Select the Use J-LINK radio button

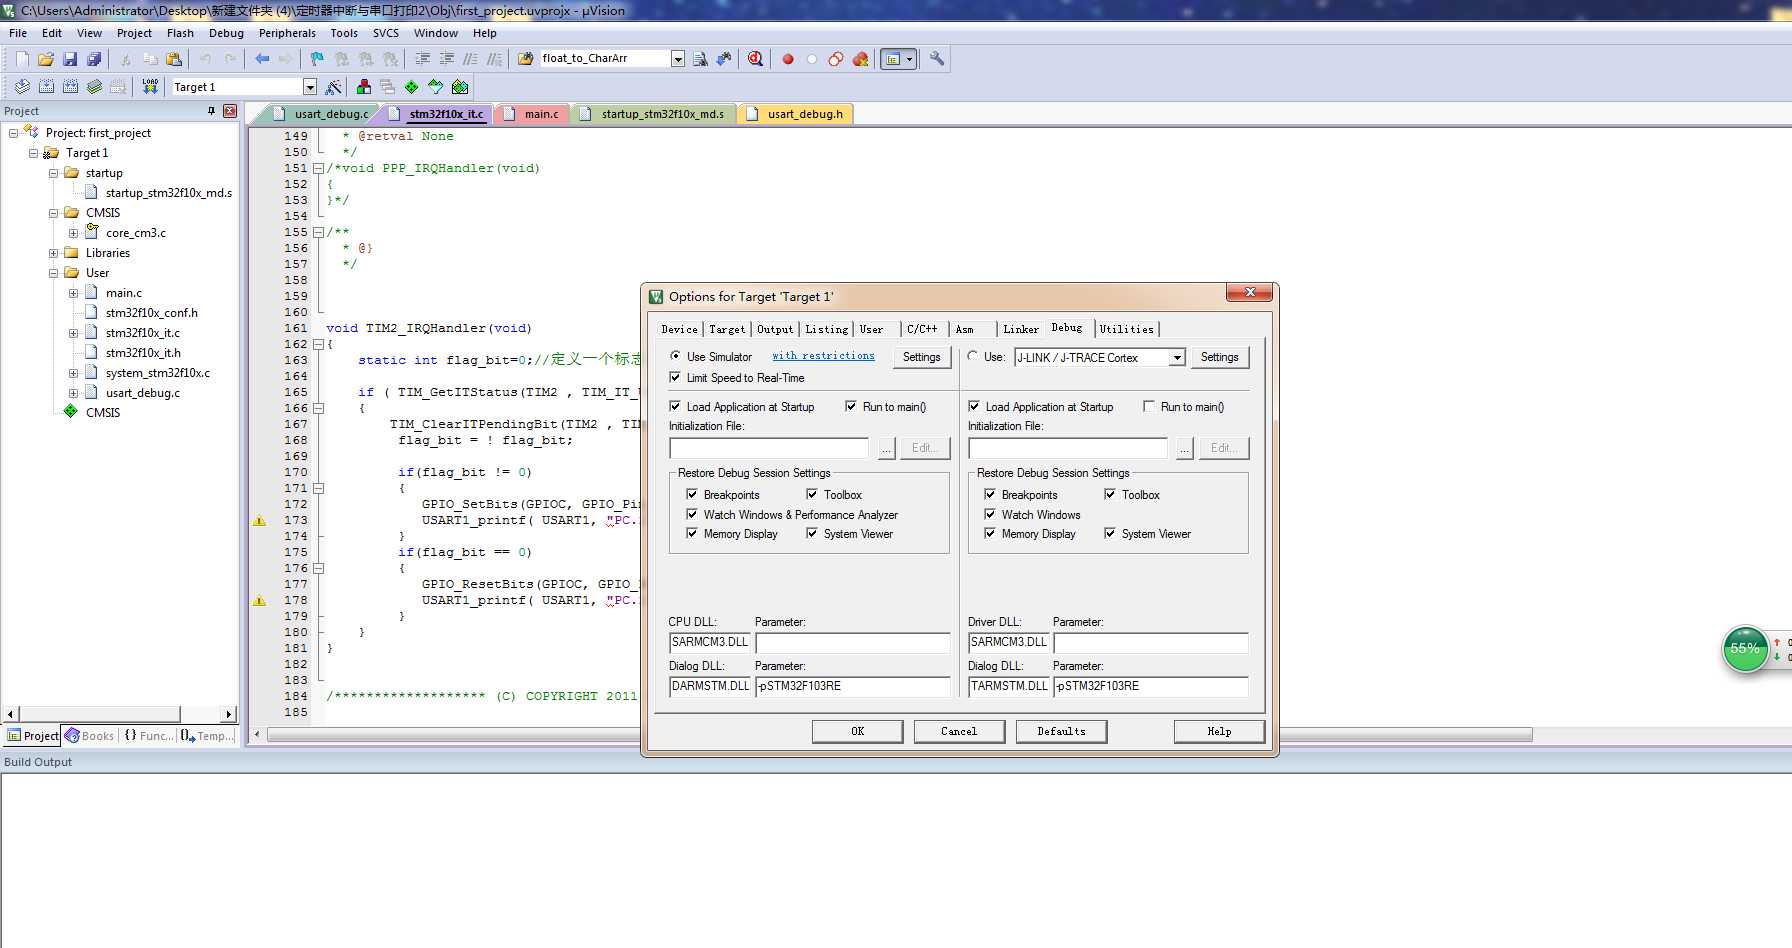click(x=973, y=356)
